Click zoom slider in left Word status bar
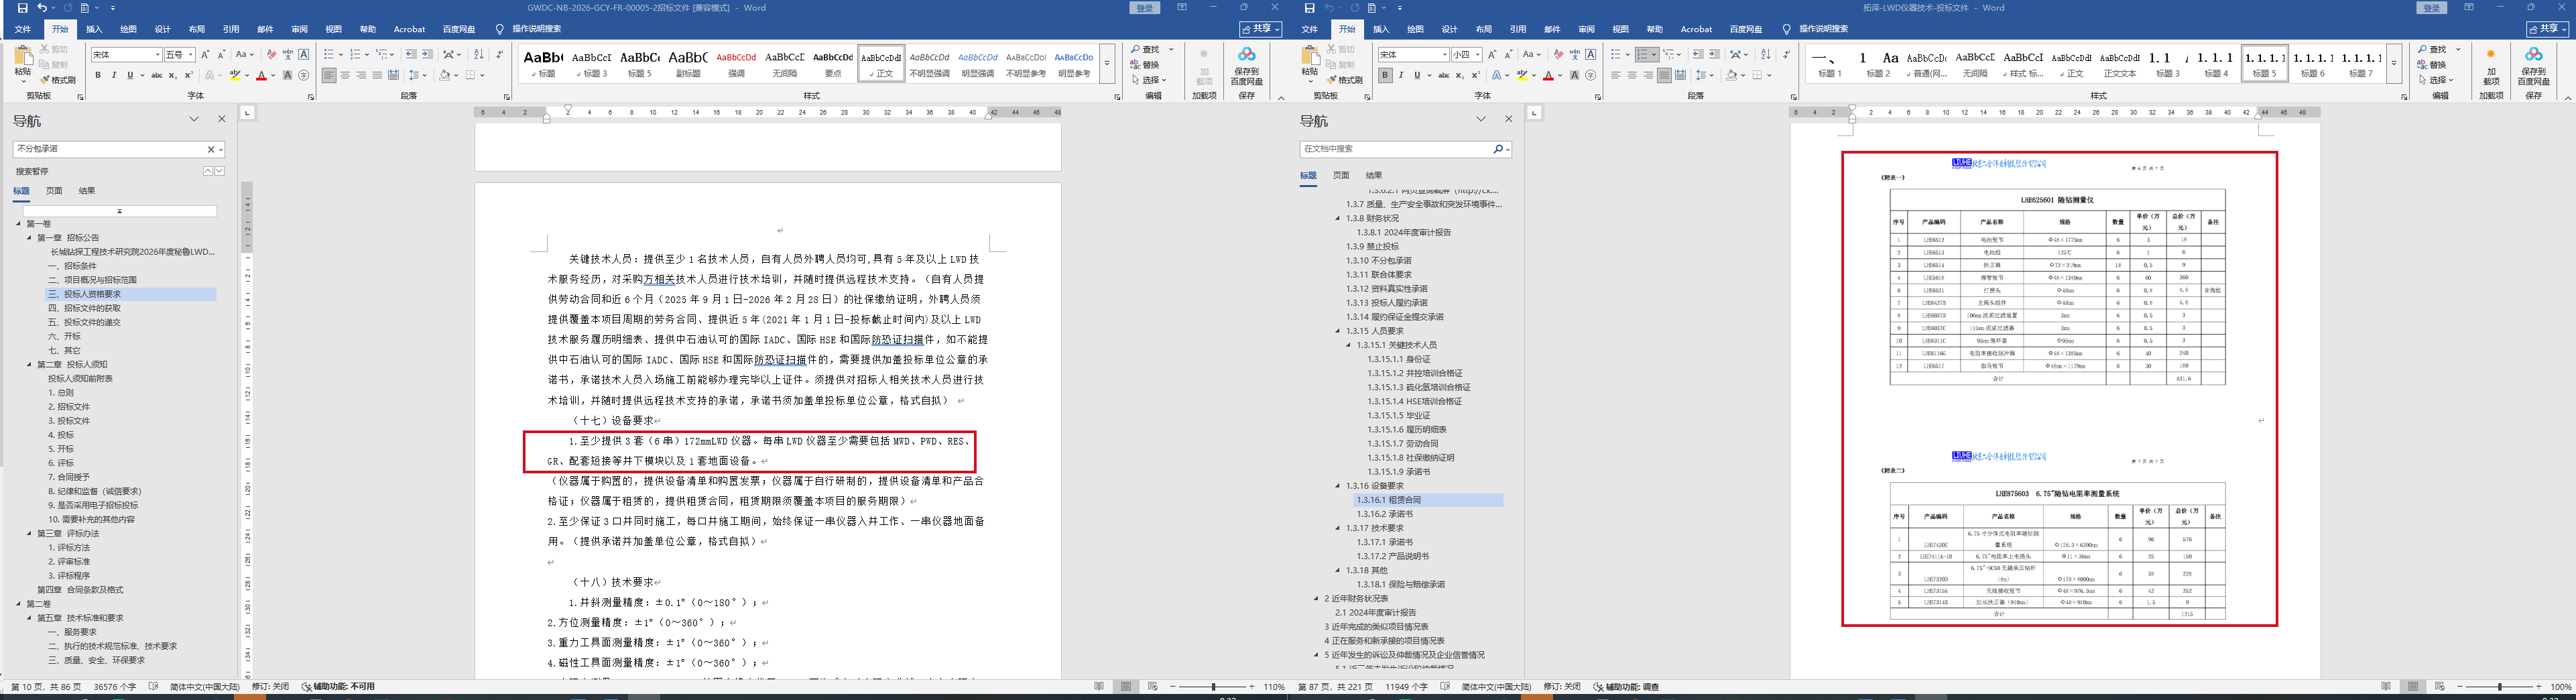The height and width of the screenshot is (700, 2576). [x=1214, y=687]
